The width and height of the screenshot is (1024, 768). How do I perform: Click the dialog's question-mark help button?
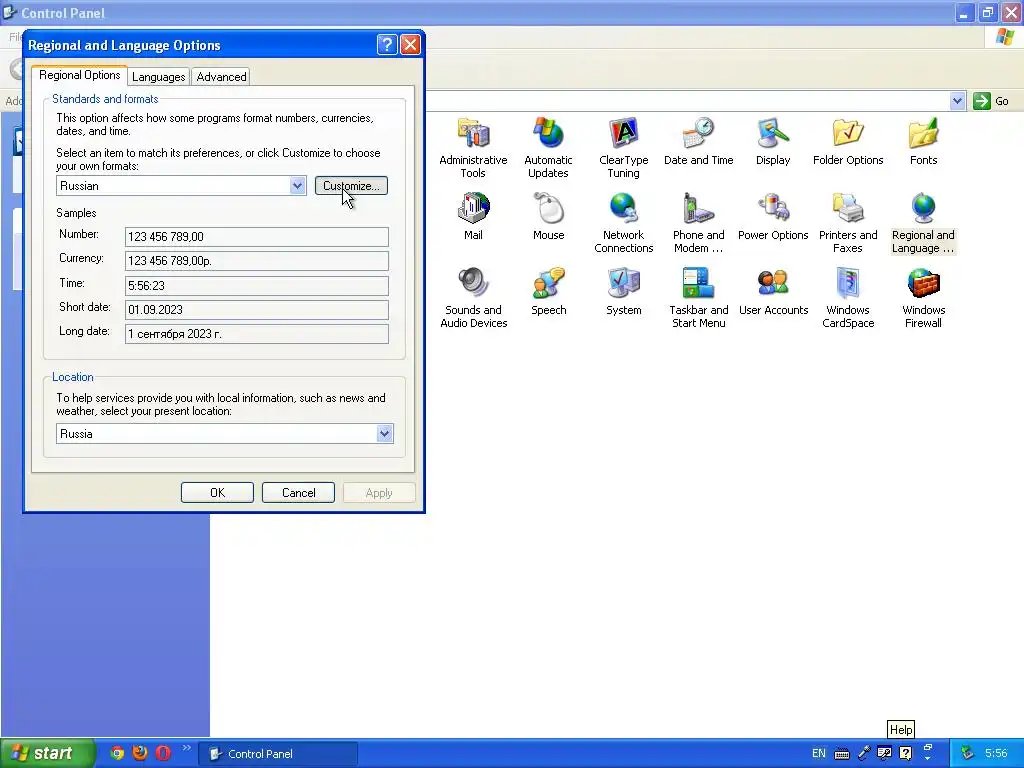click(x=387, y=44)
